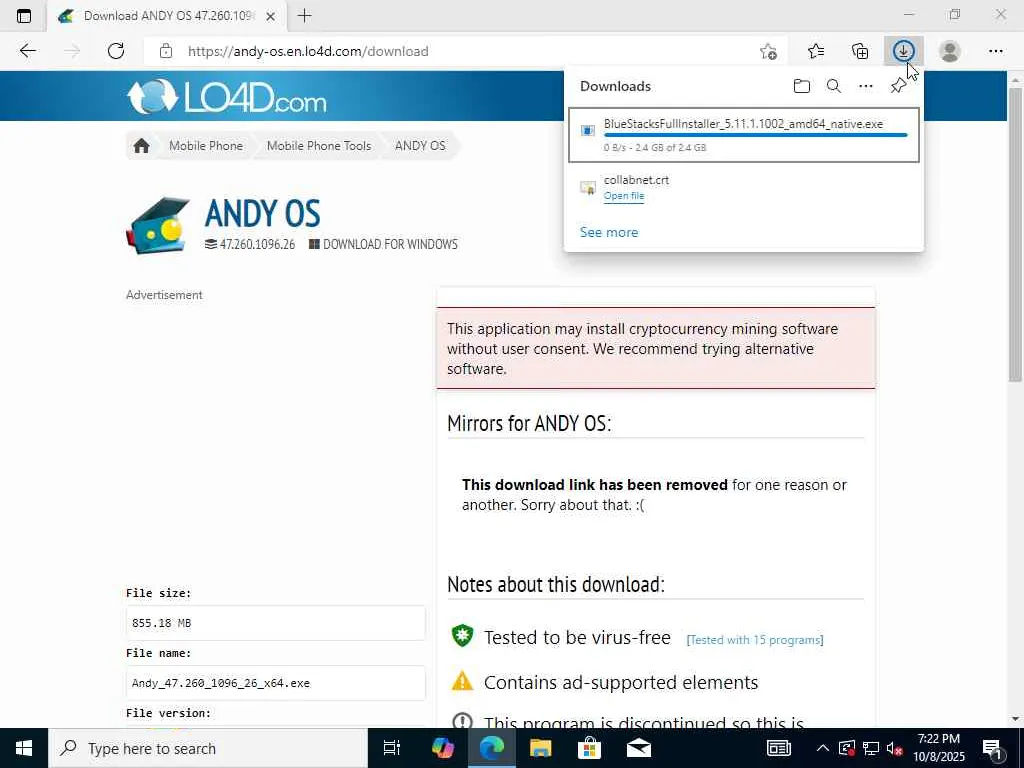Viewport: 1024px width, 768px height.
Task: Click the ANDY OS app icon
Action: point(158,225)
